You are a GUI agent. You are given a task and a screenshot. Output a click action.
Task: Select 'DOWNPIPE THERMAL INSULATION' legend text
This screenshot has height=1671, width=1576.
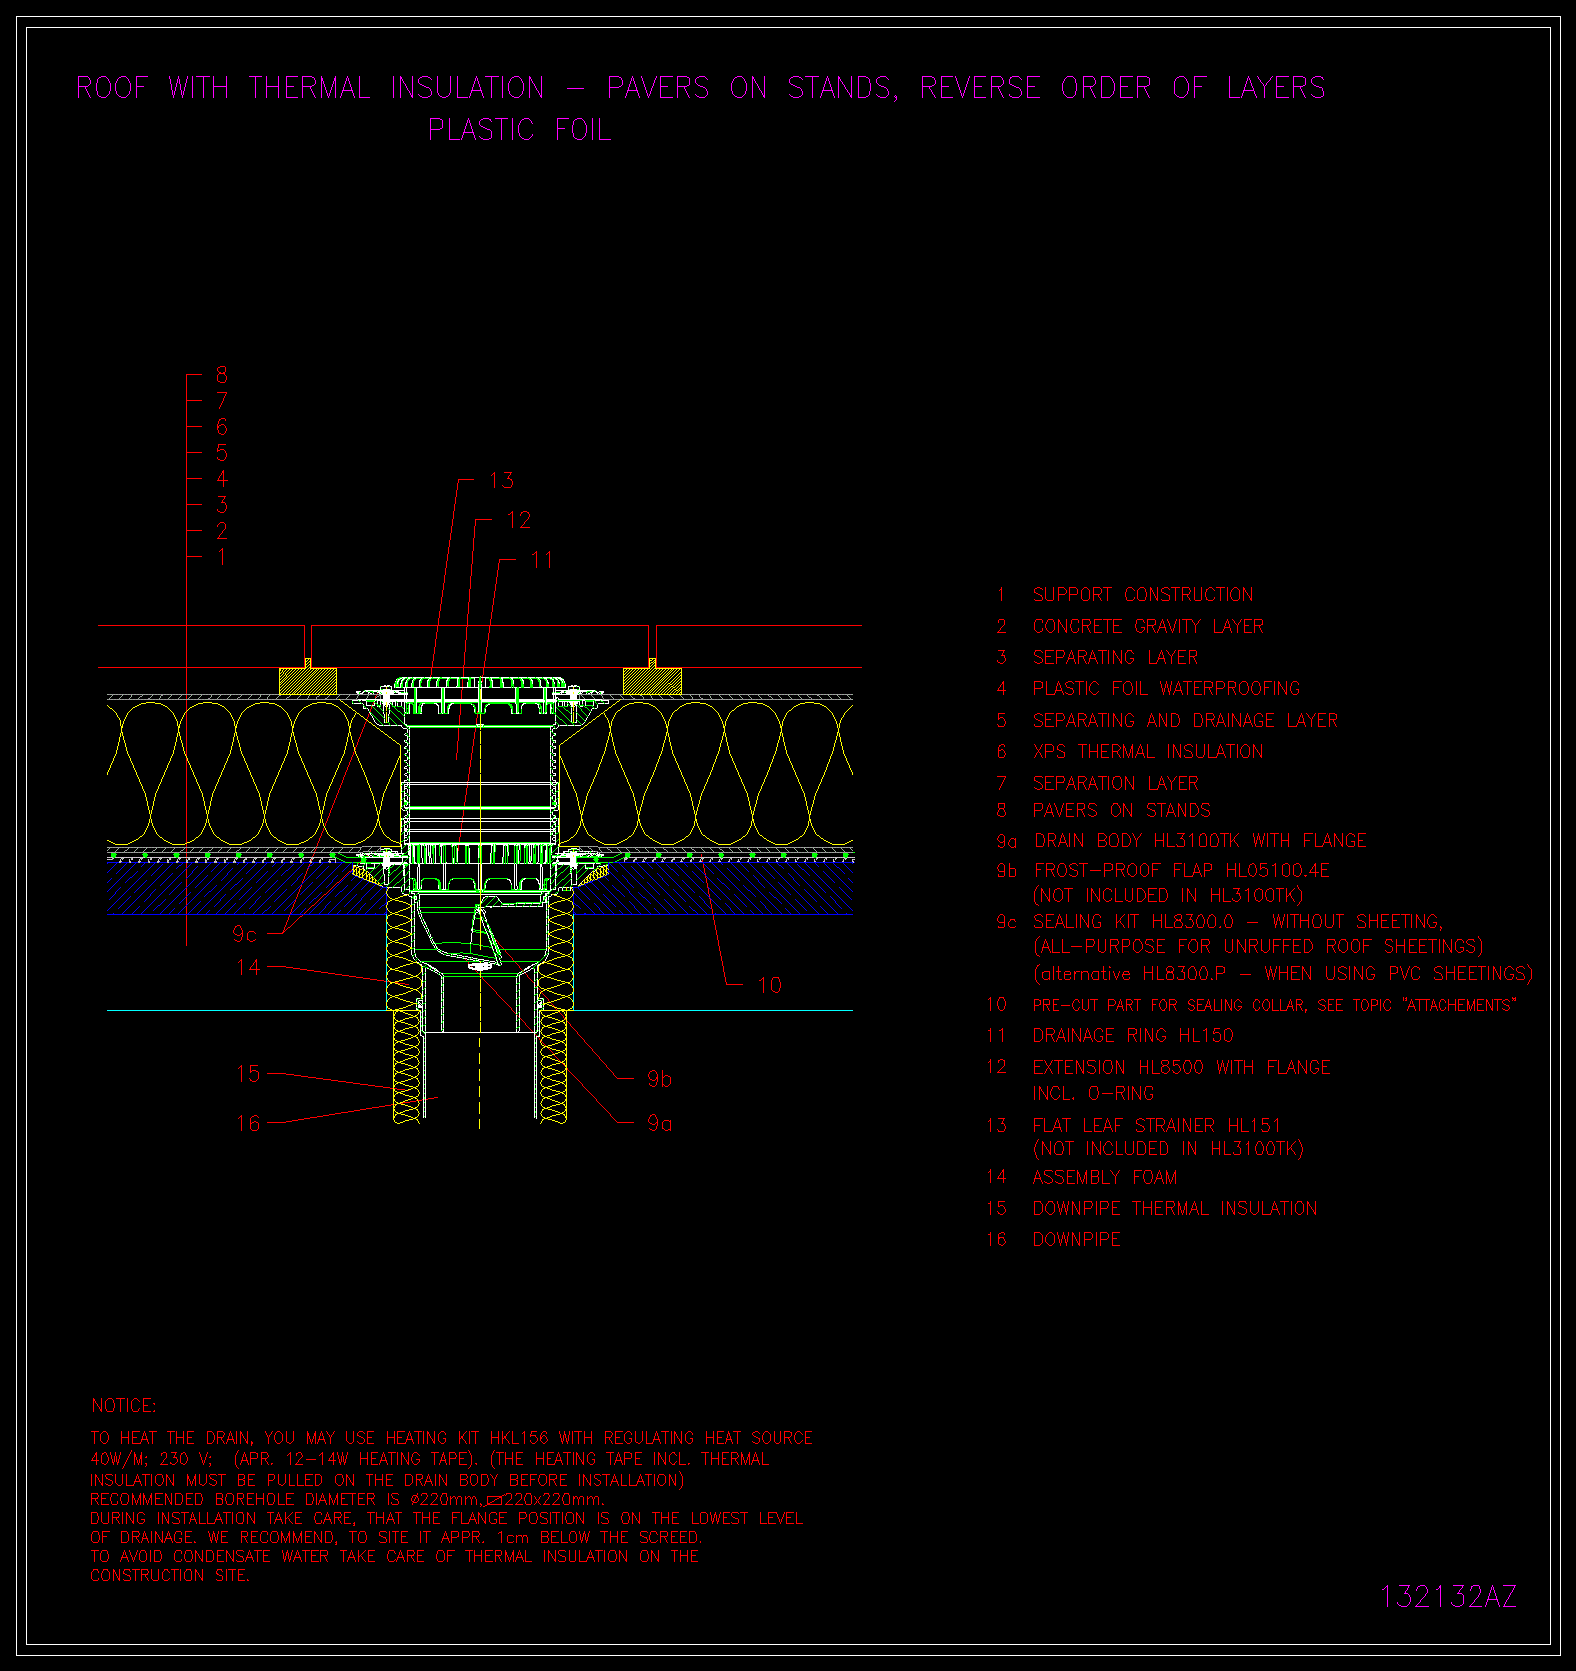pos(1174,1209)
